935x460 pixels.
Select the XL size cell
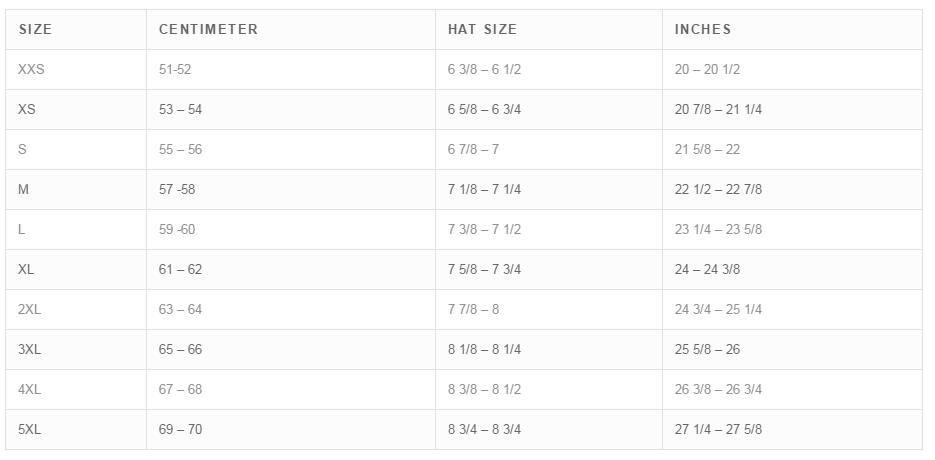coord(27,270)
